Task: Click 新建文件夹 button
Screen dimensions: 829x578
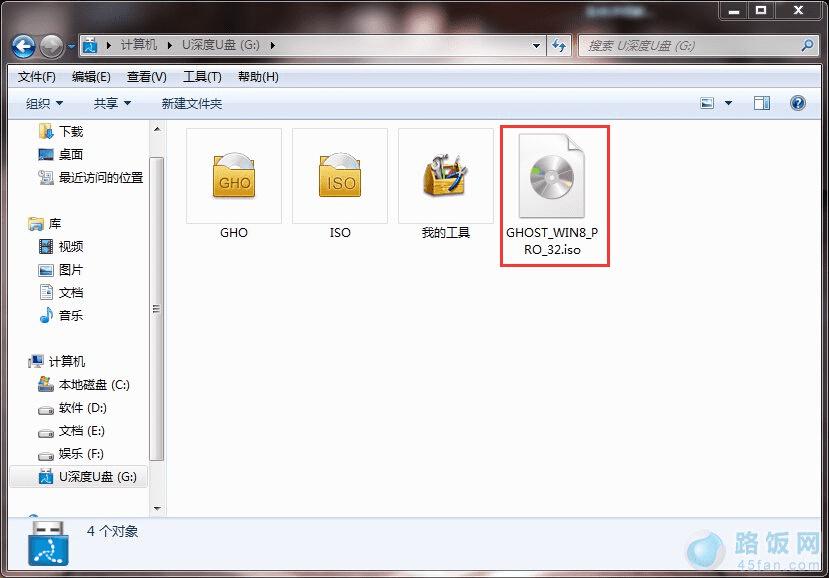Action: (191, 103)
